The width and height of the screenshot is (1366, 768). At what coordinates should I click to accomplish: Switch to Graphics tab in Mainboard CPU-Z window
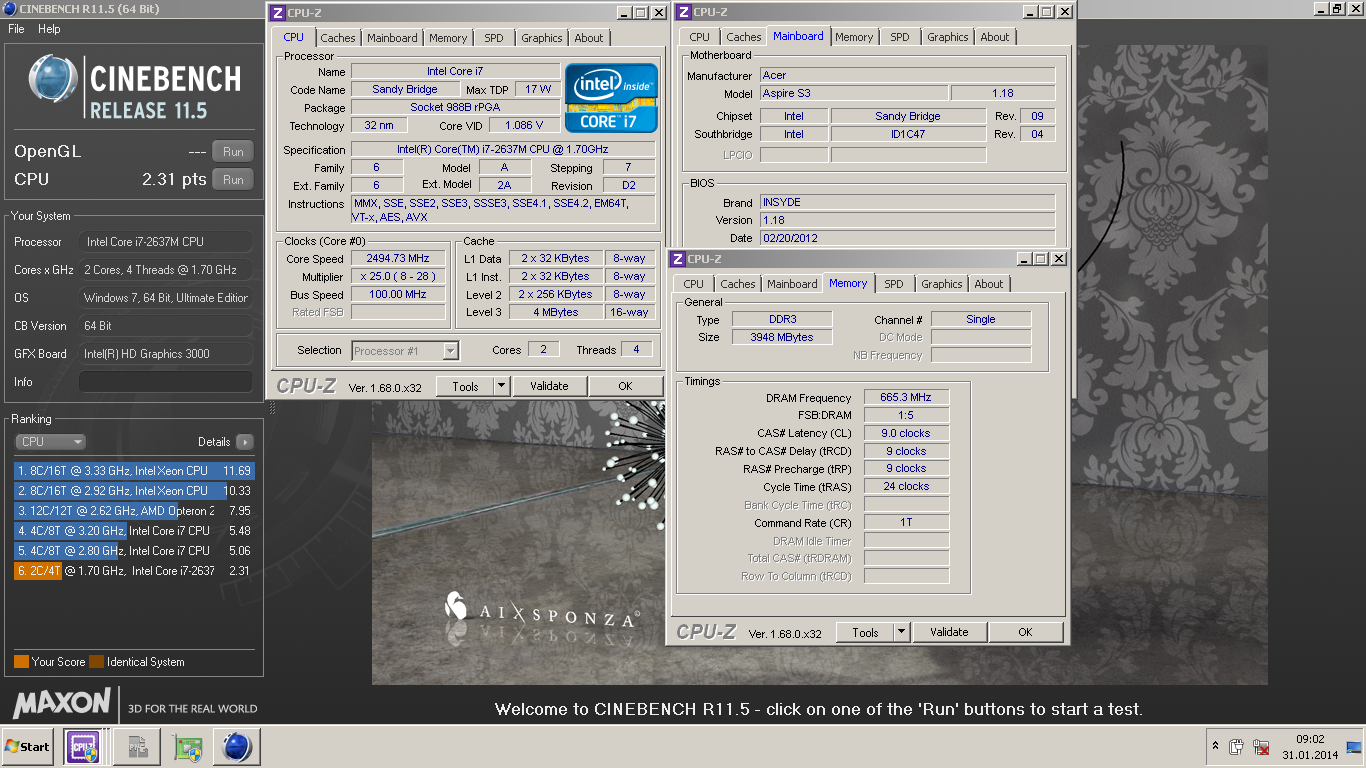pyautogui.click(x=948, y=37)
